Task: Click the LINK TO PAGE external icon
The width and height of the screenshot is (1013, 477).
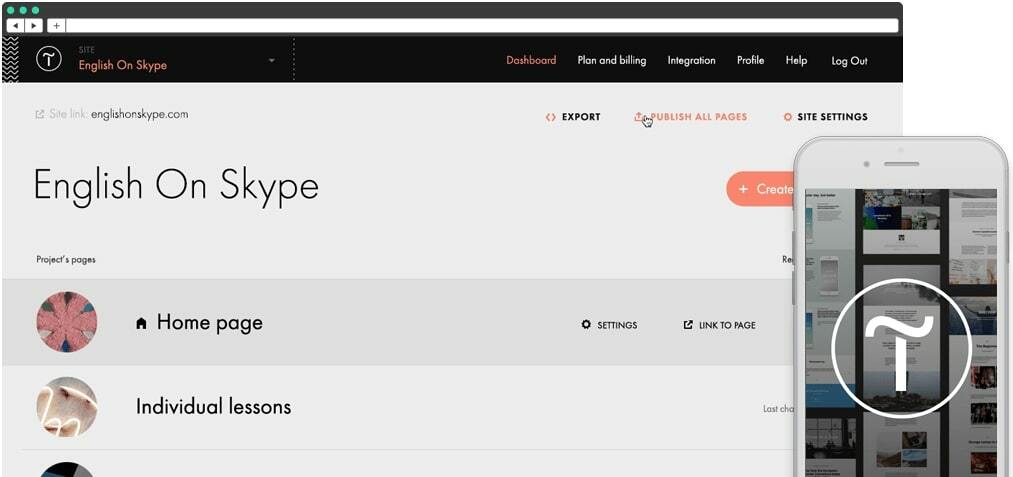Action: (688, 324)
